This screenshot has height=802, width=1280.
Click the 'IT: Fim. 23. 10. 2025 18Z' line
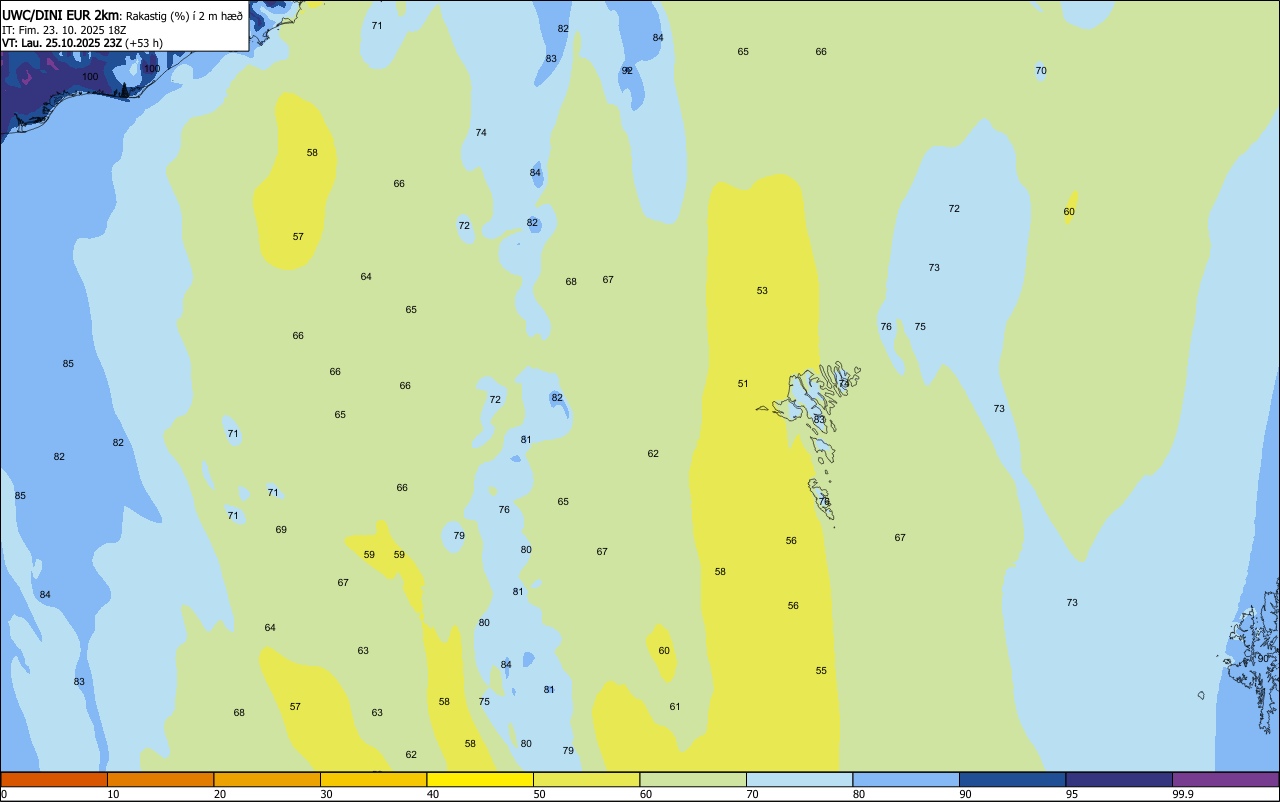click(x=64, y=30)
